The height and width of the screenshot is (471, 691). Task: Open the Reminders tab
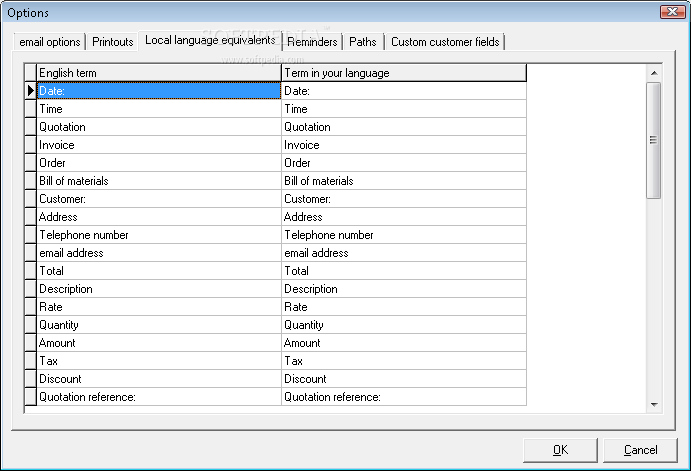coord(312,42)
